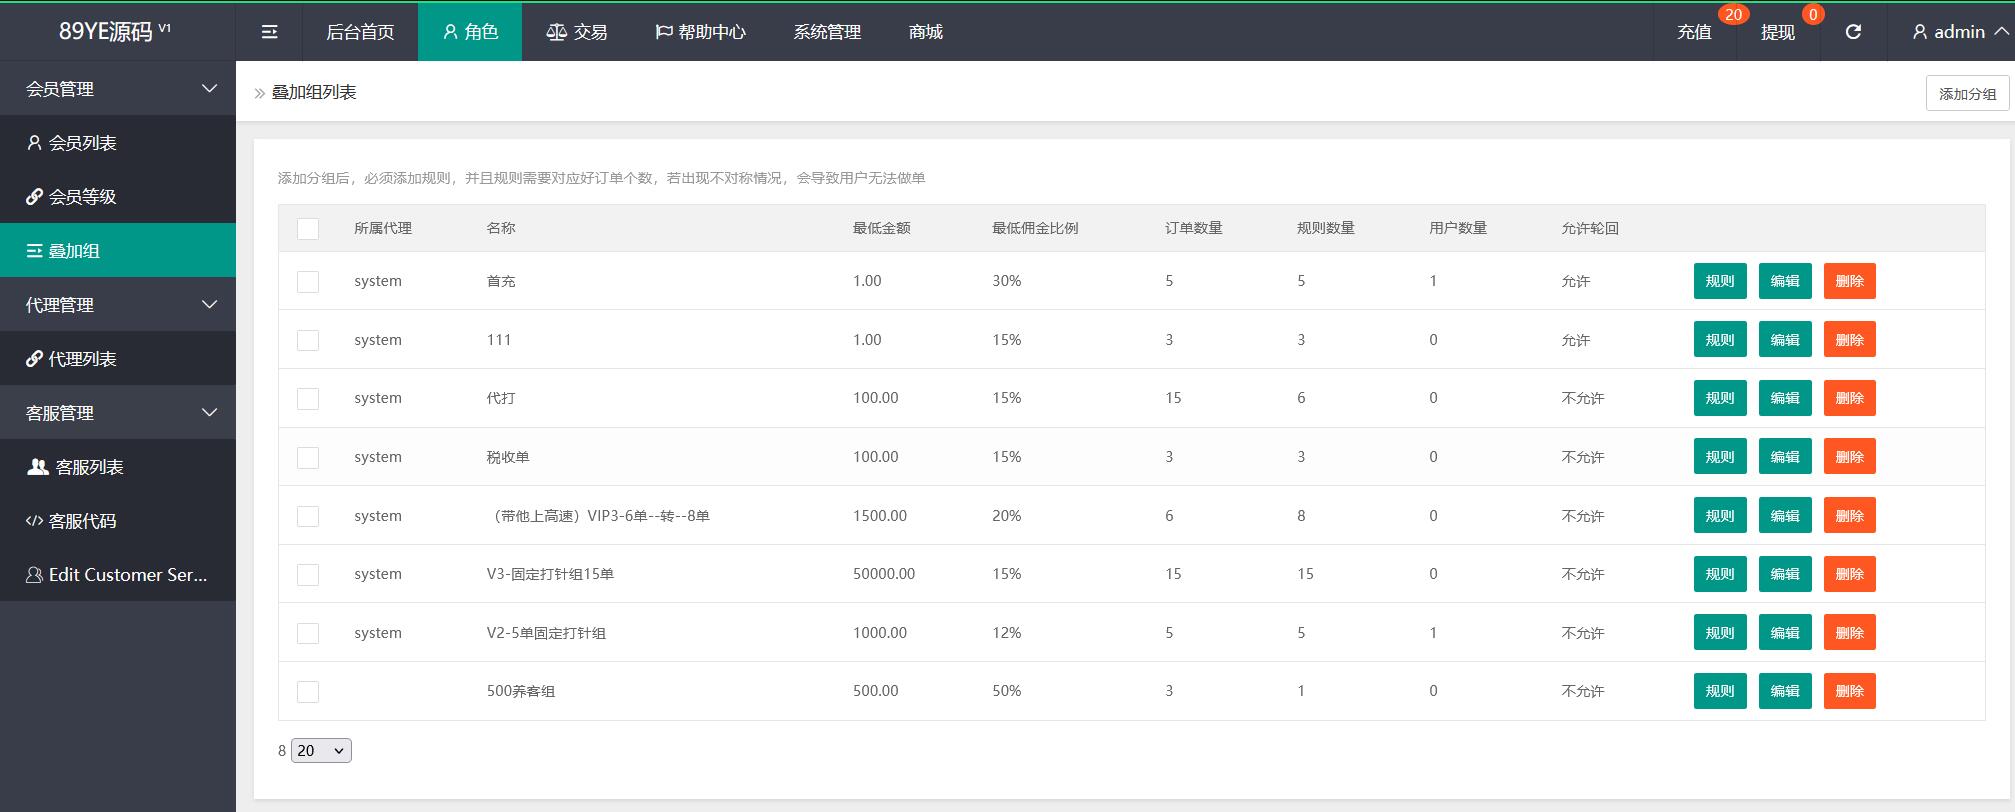This screenshot has width=2015, height=812.
Task: Collapse the sidebar with the hamburger icon
Action: (269, 32)
